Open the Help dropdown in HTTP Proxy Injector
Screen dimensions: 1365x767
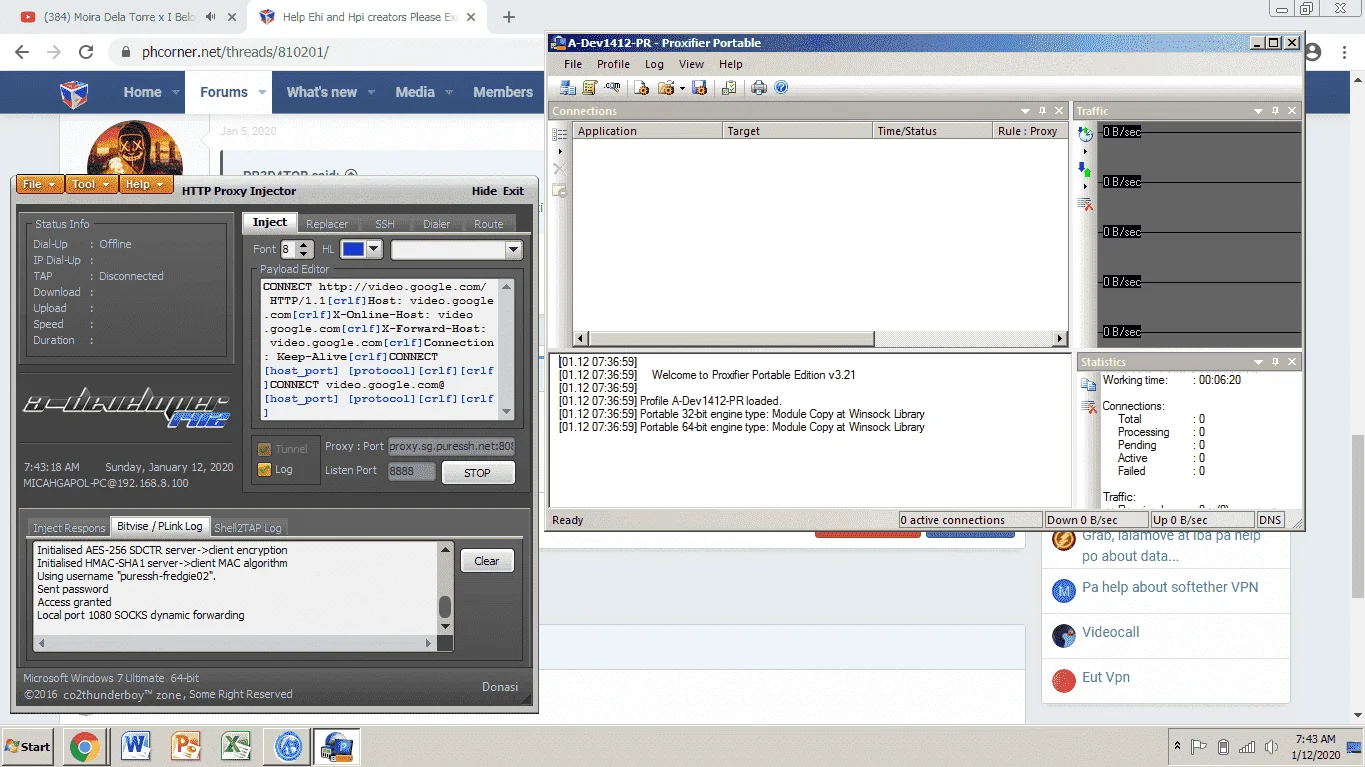pyautogui.click(x=146, y=184)
